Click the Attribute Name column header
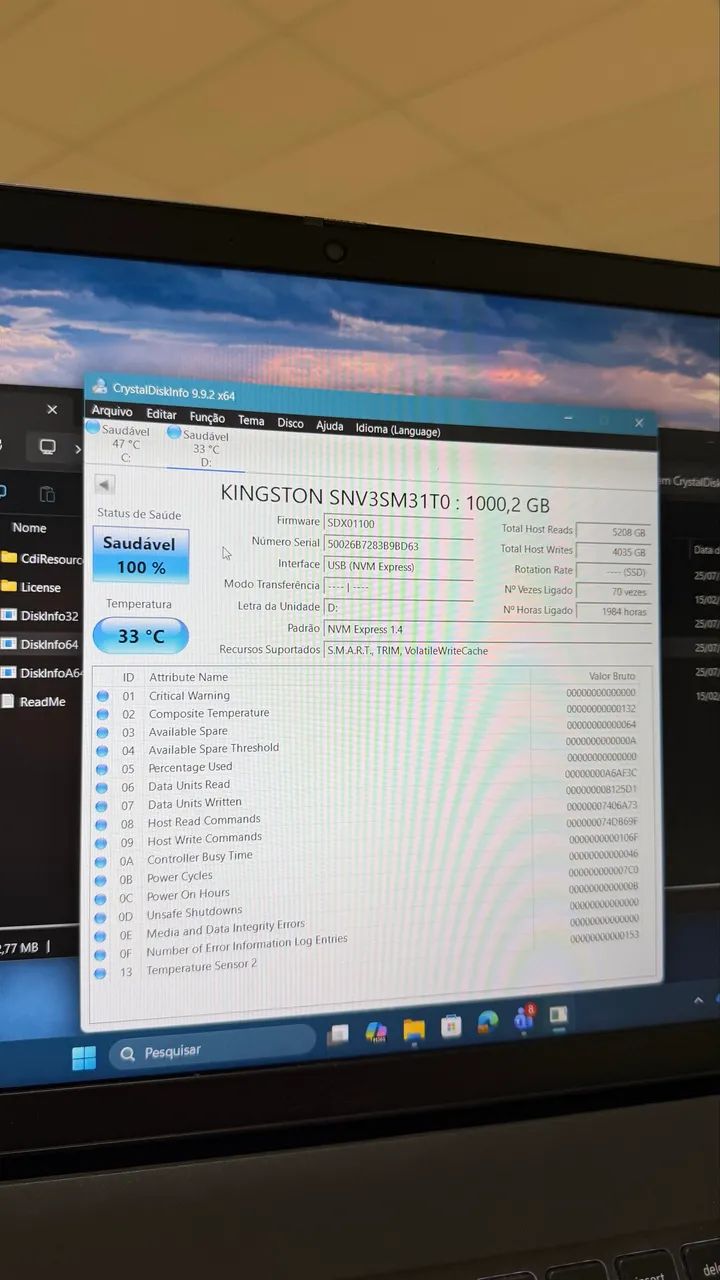 click(x=188, y=677)
